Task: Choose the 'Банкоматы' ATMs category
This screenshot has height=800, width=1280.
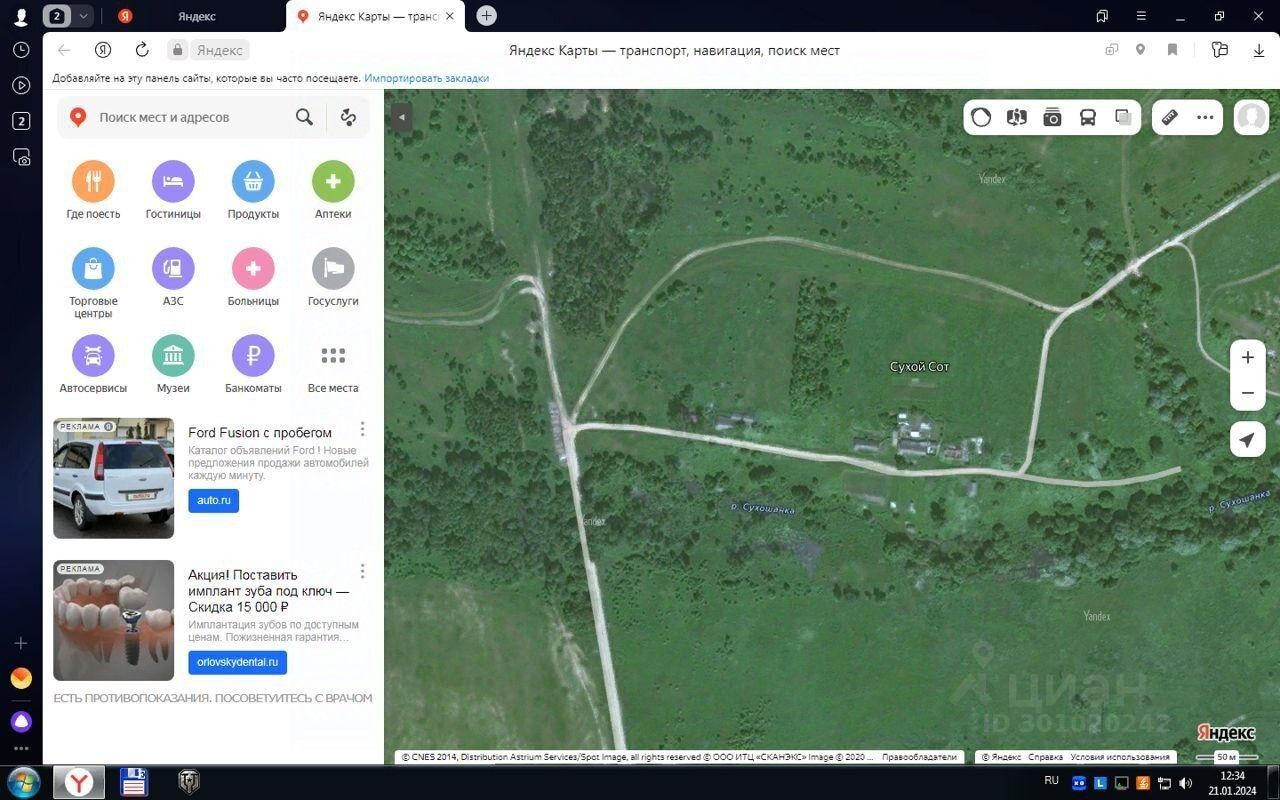Action: pos(253,364)
